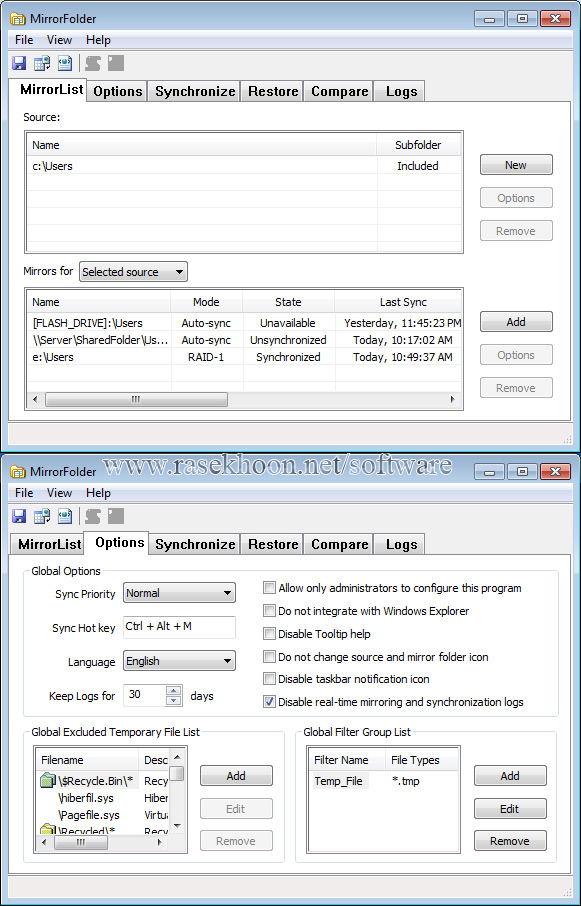Select e:\Users mirror row
The image size is (581, 906).
244,357
